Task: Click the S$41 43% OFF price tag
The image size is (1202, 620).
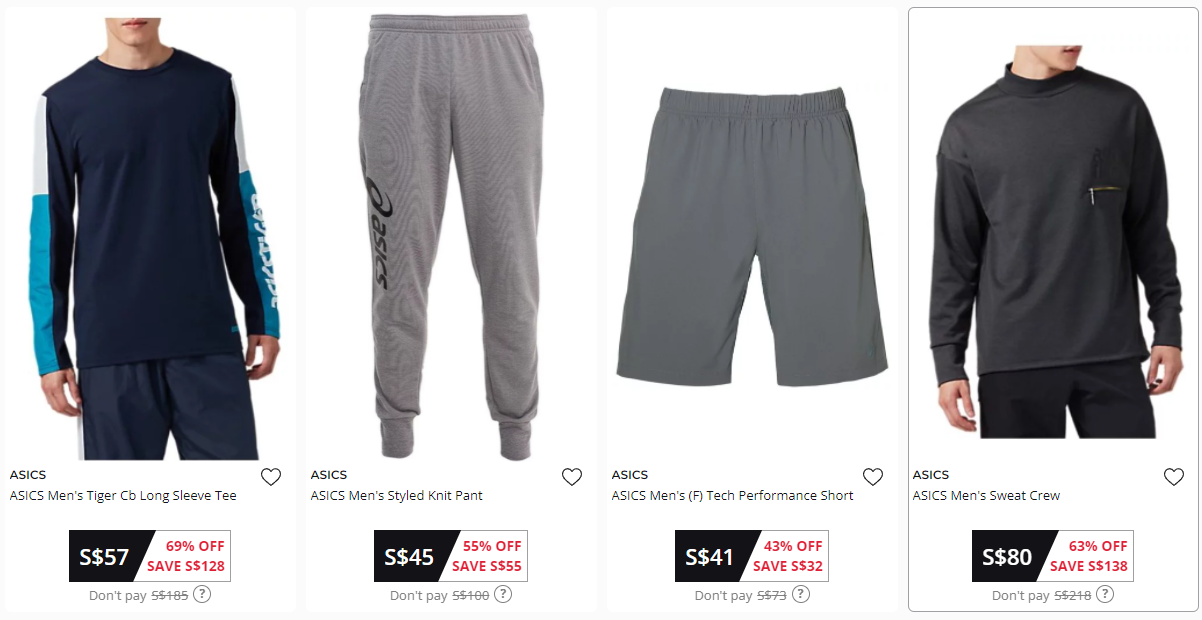Action: (752, 556)
